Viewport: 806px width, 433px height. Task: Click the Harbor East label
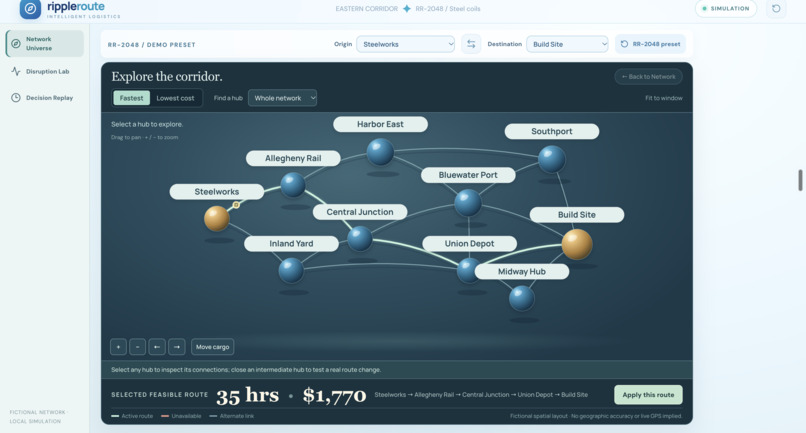(x=380, y=124)
